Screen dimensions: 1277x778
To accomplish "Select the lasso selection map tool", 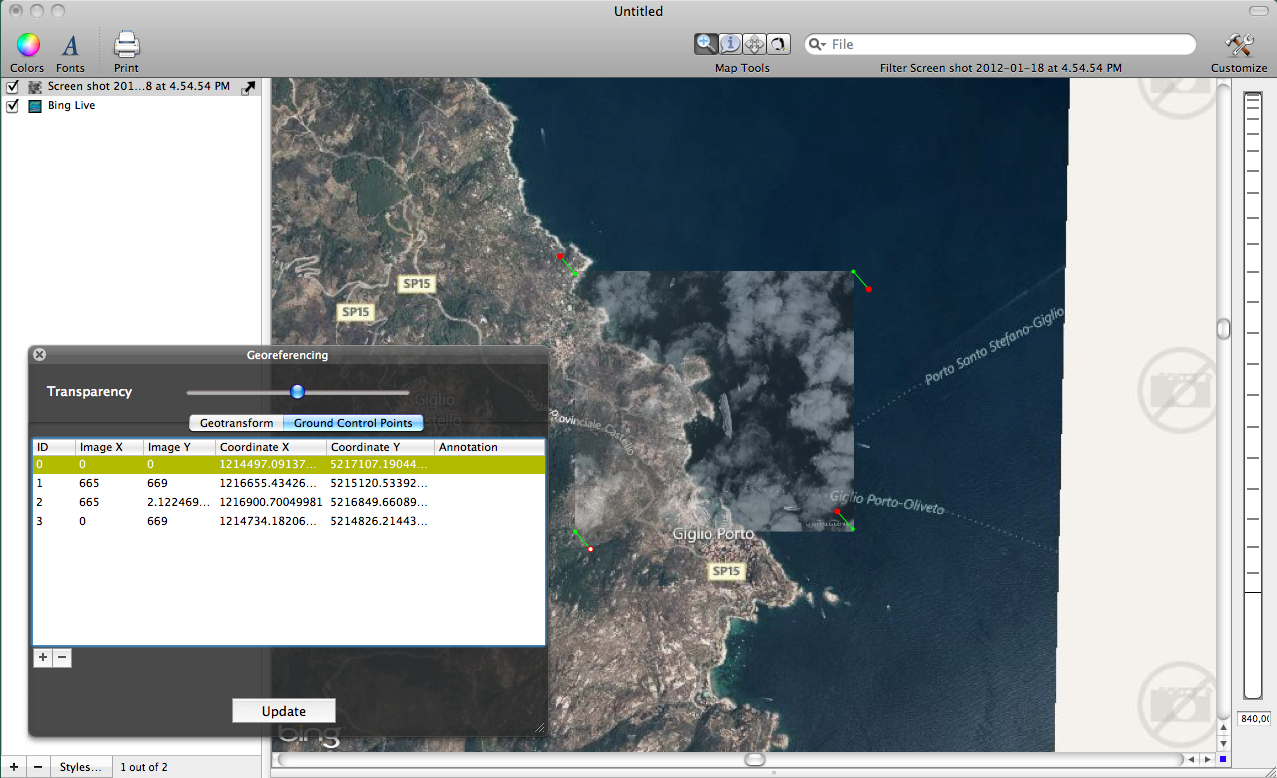I will (778, 44).
